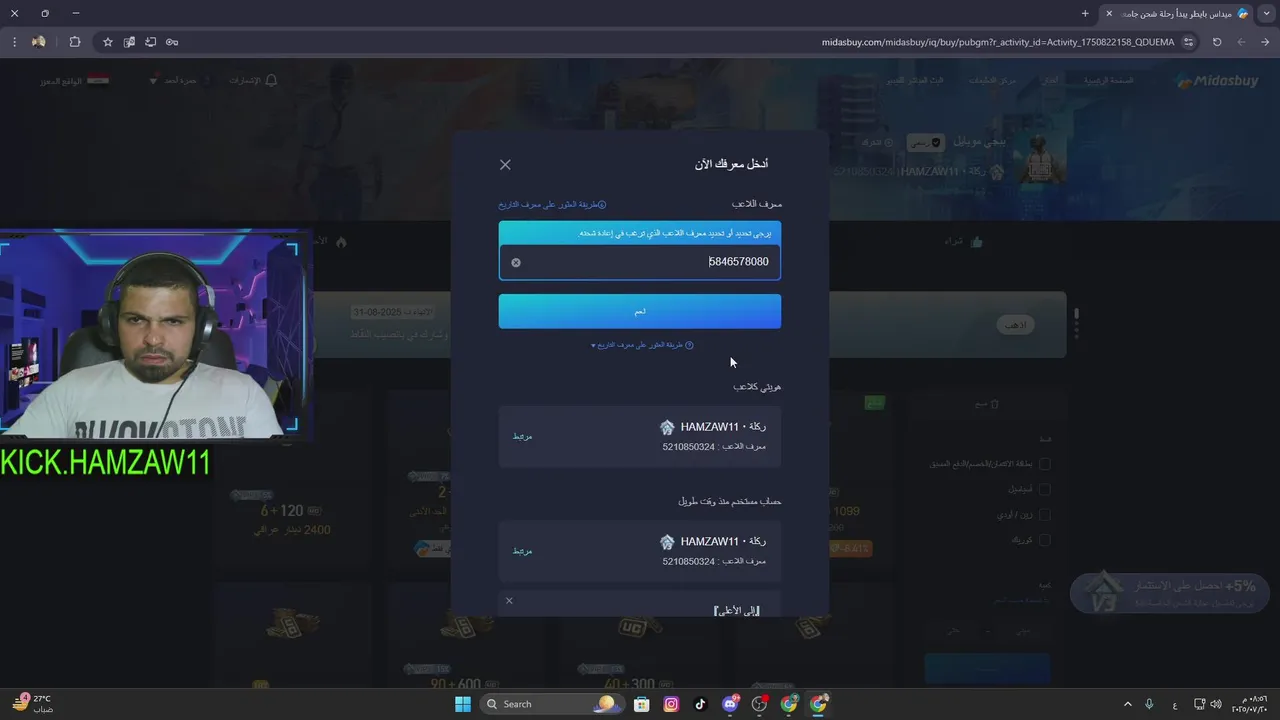Click the midasbuy.com URL address bar

click(x=997, y=42)
